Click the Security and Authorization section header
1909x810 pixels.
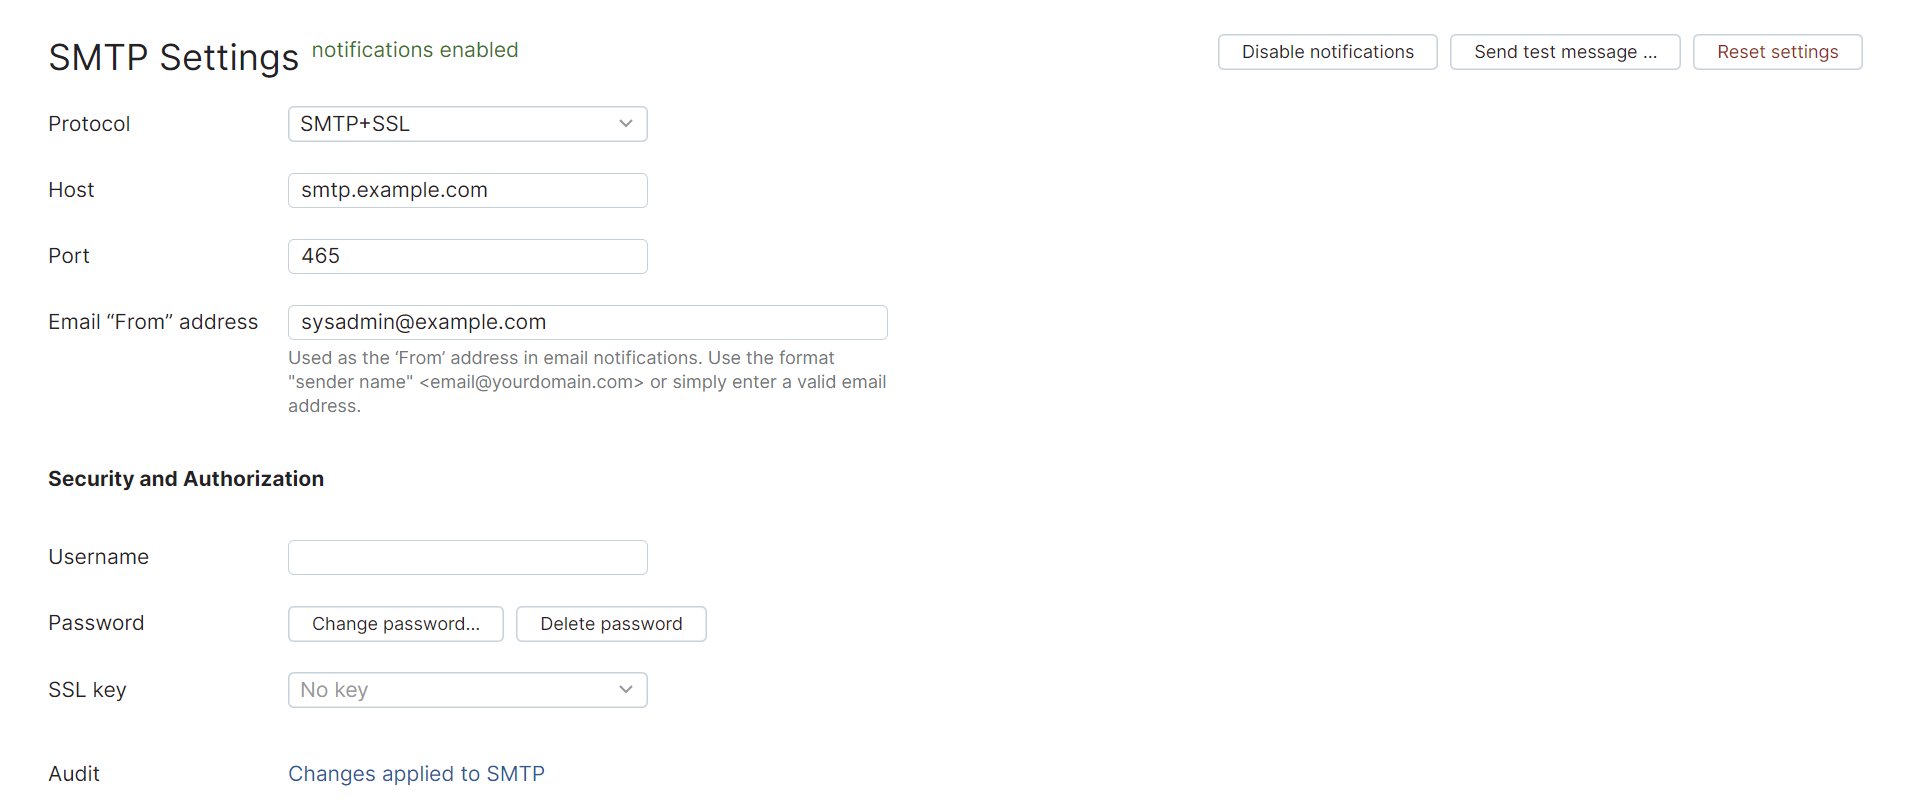[185, 478]
